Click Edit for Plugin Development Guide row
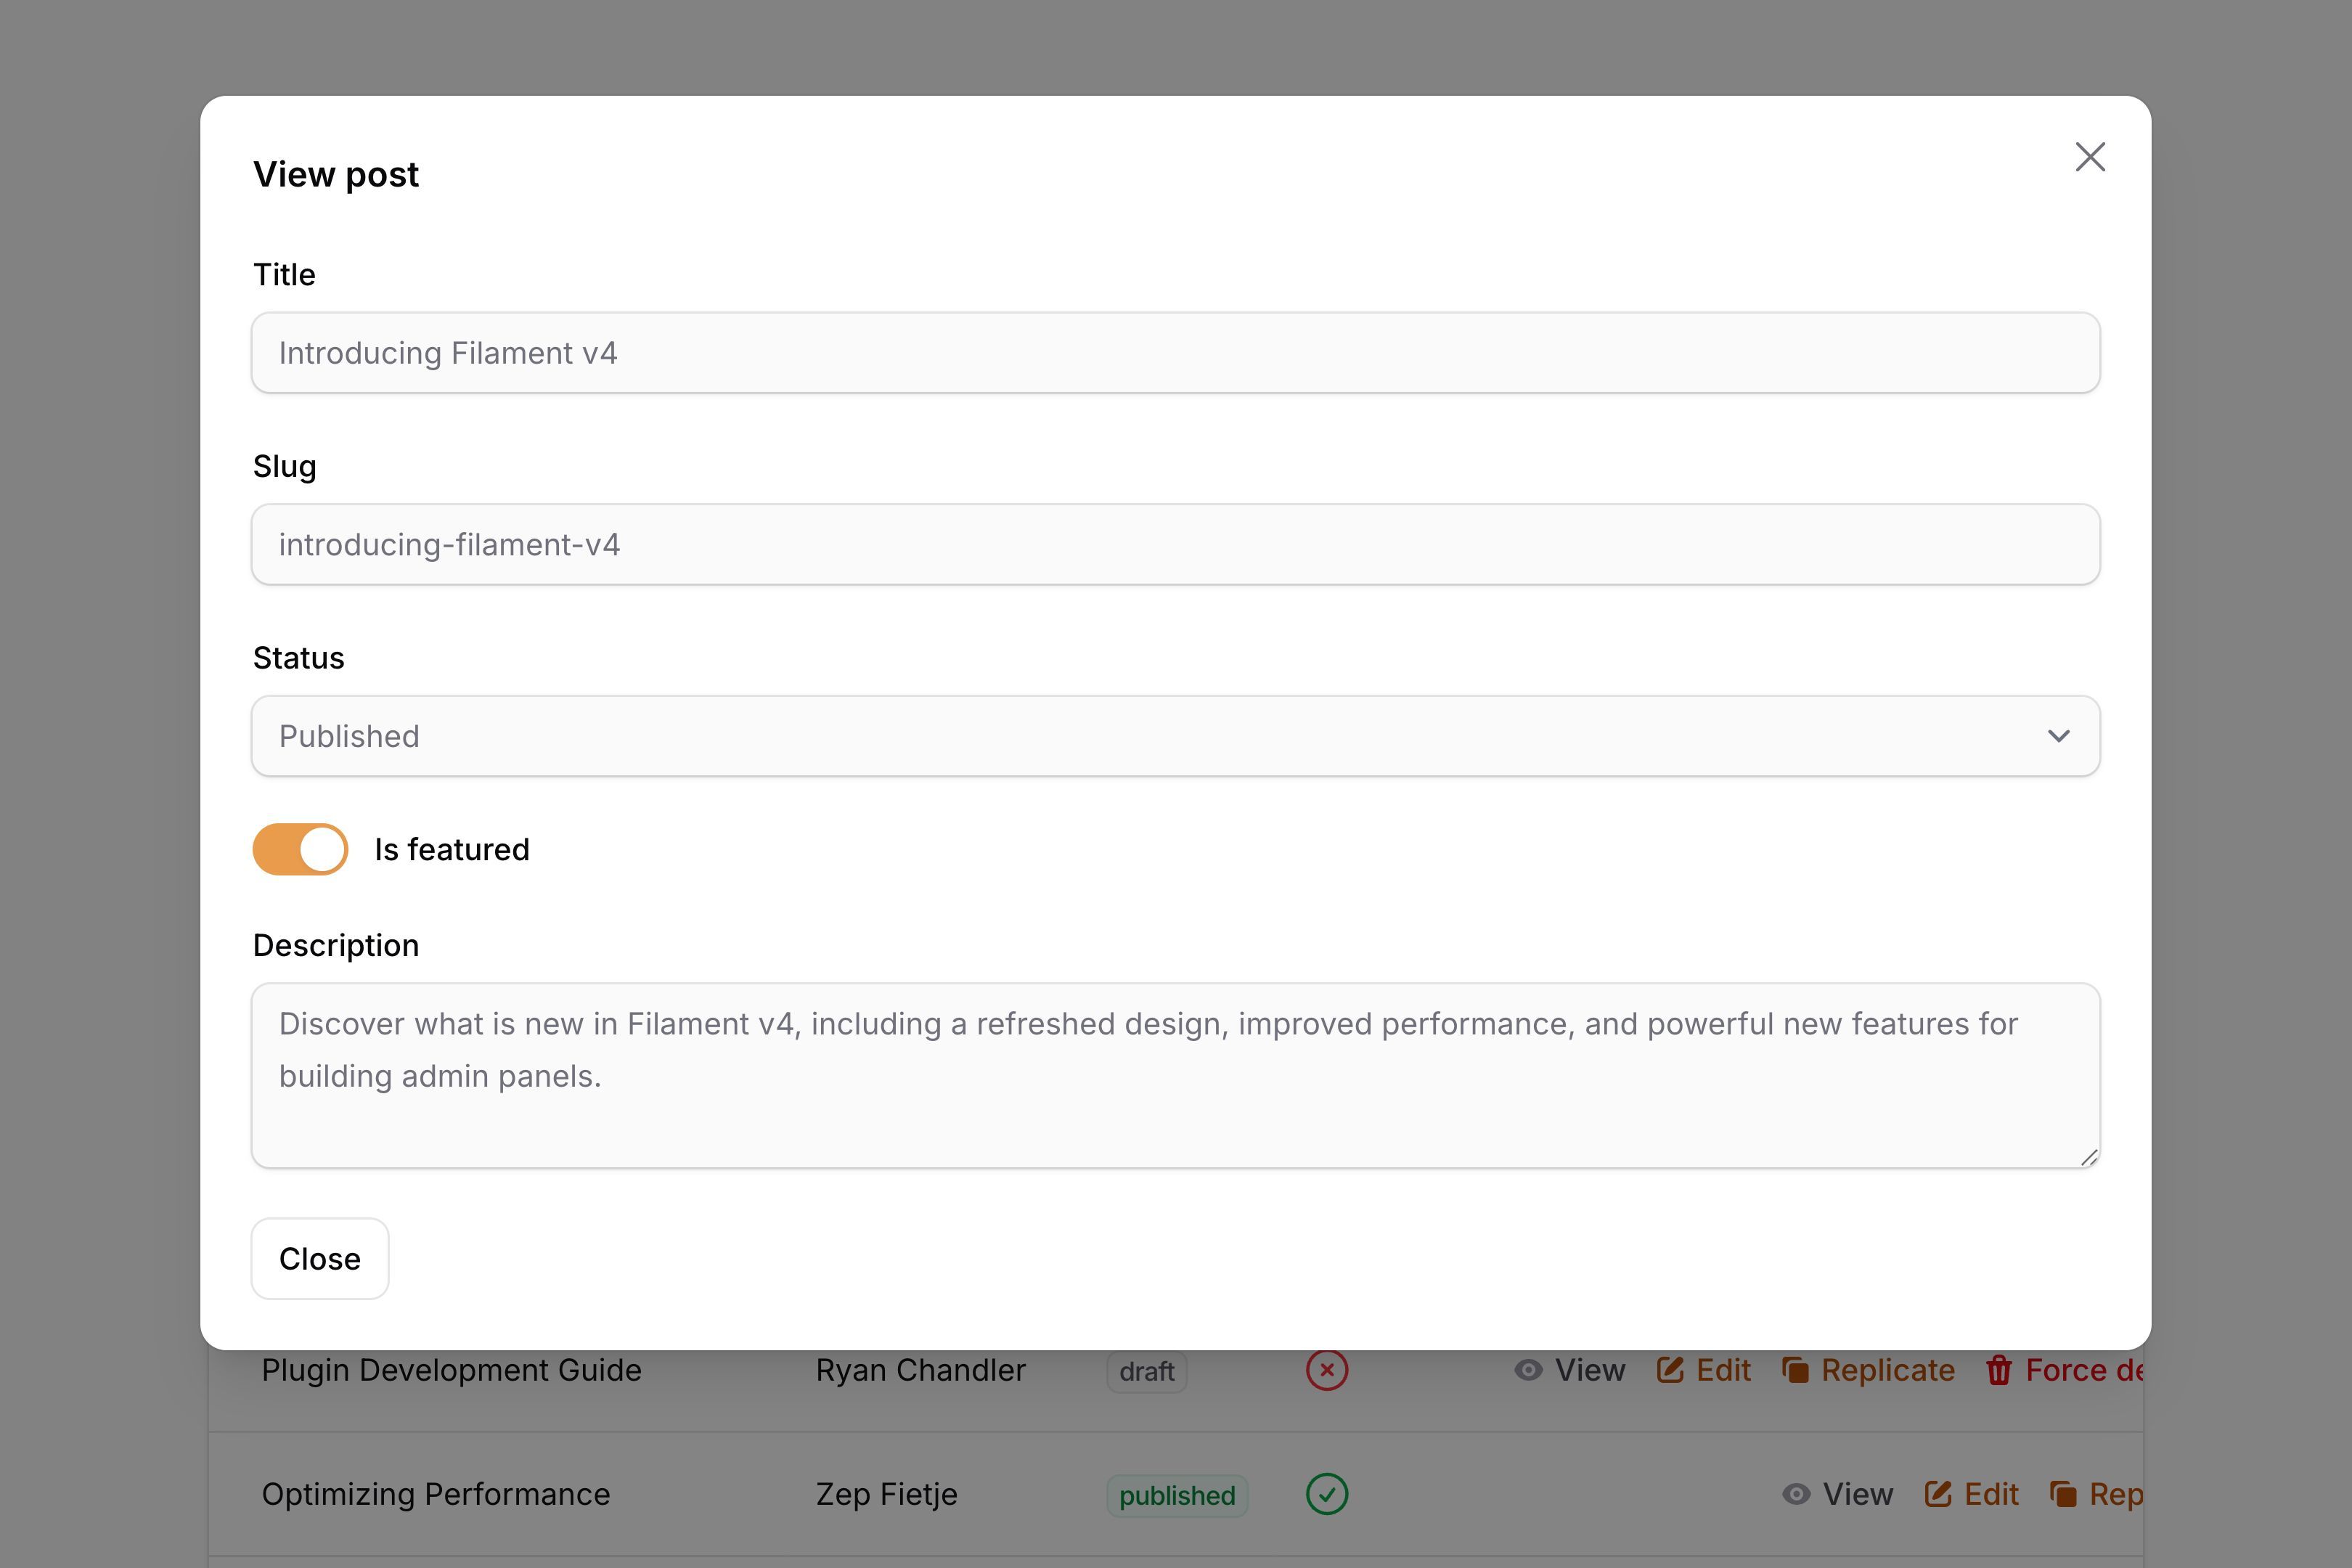This screenshot has width=2352, height=1568. click(x=1704, y=1370)
